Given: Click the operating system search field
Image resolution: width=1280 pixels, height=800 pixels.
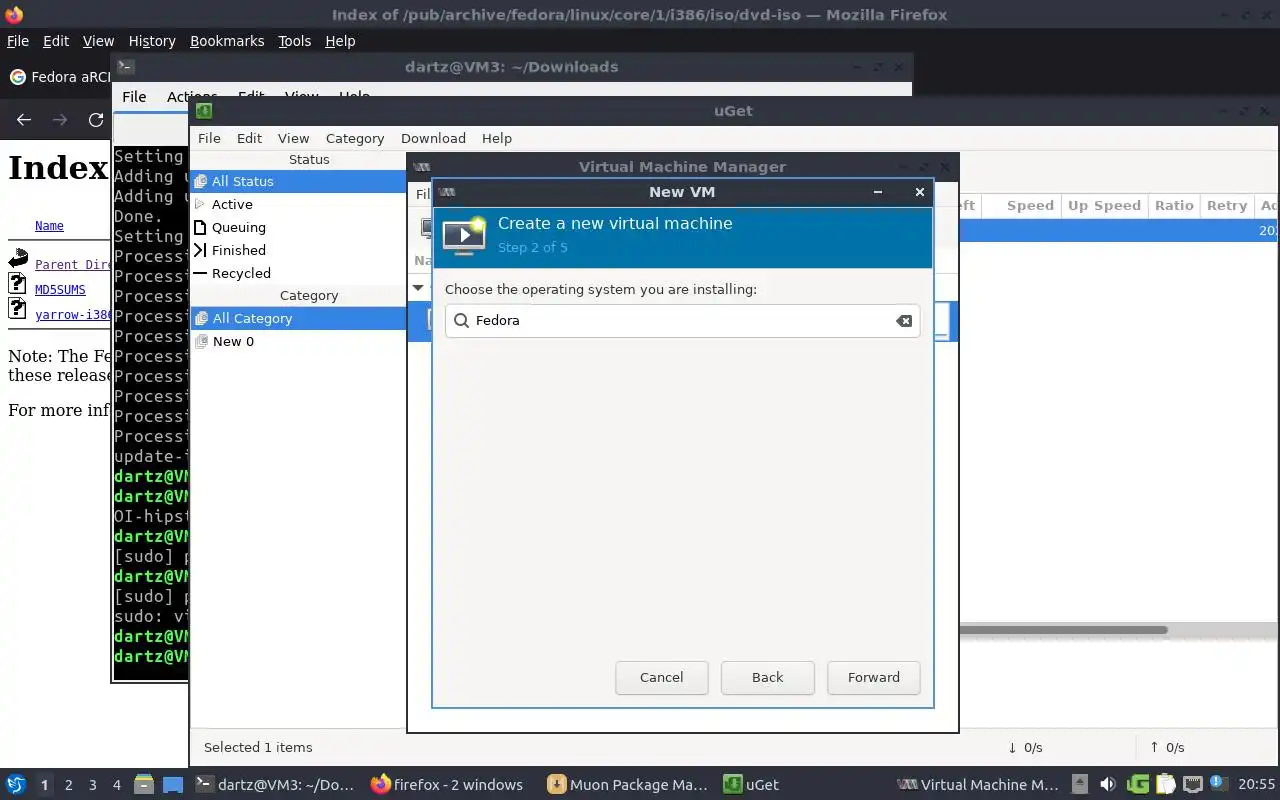Looking at the screenshot, I should (x=683, y=321).
